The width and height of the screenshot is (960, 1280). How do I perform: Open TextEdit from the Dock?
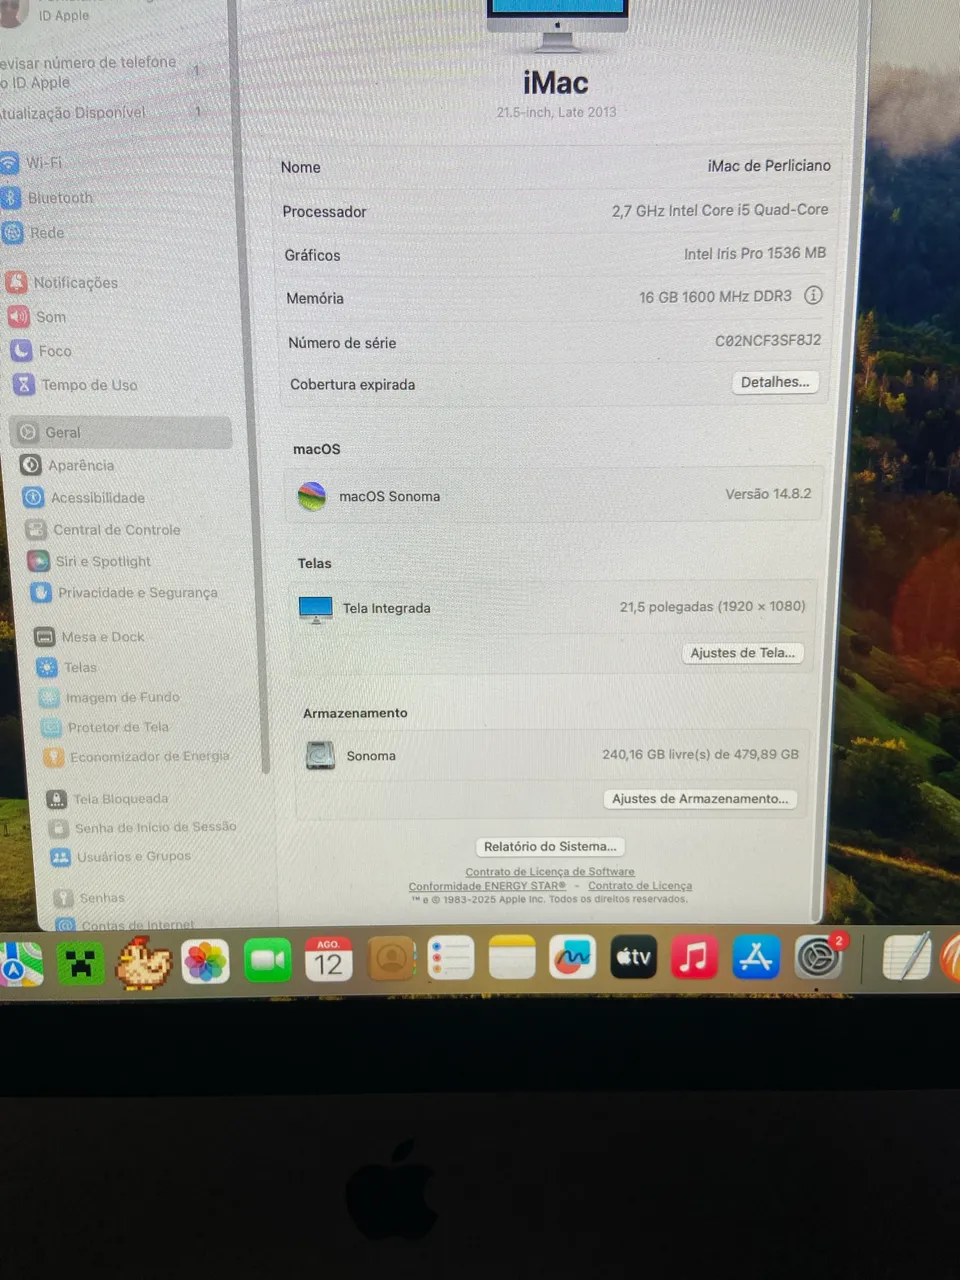pos(908,956)
